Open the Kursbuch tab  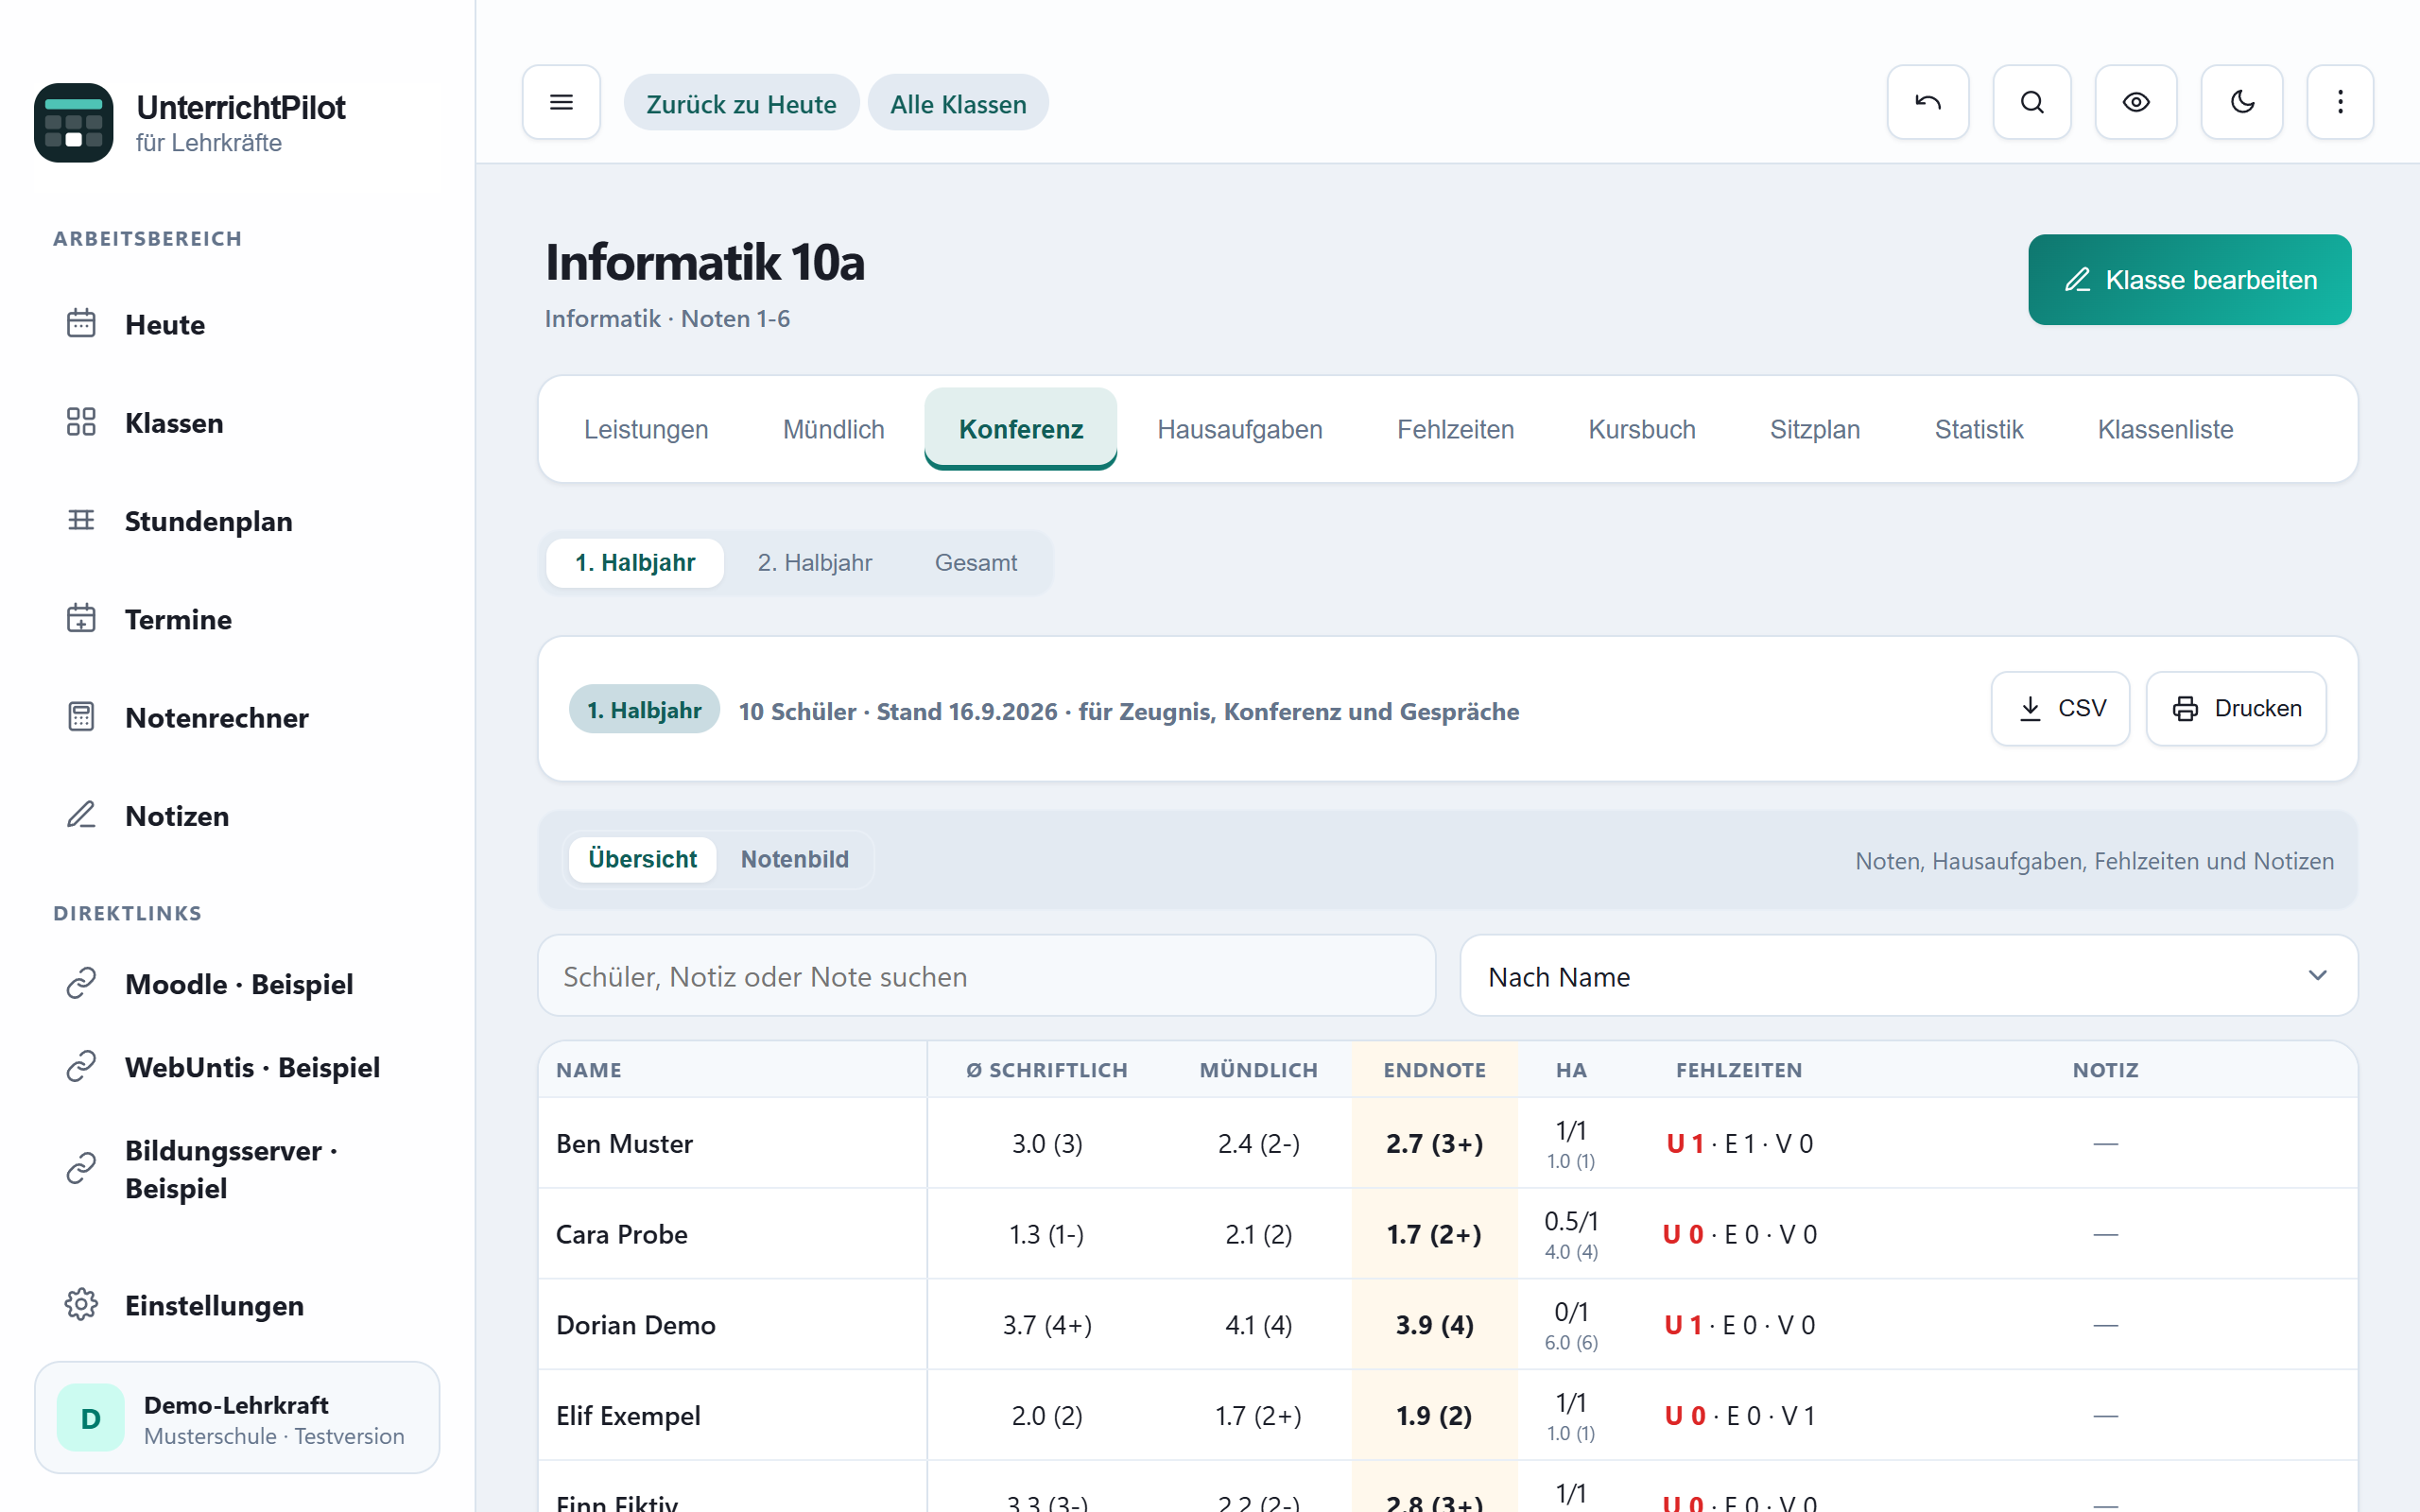(x=1641, y=429)
